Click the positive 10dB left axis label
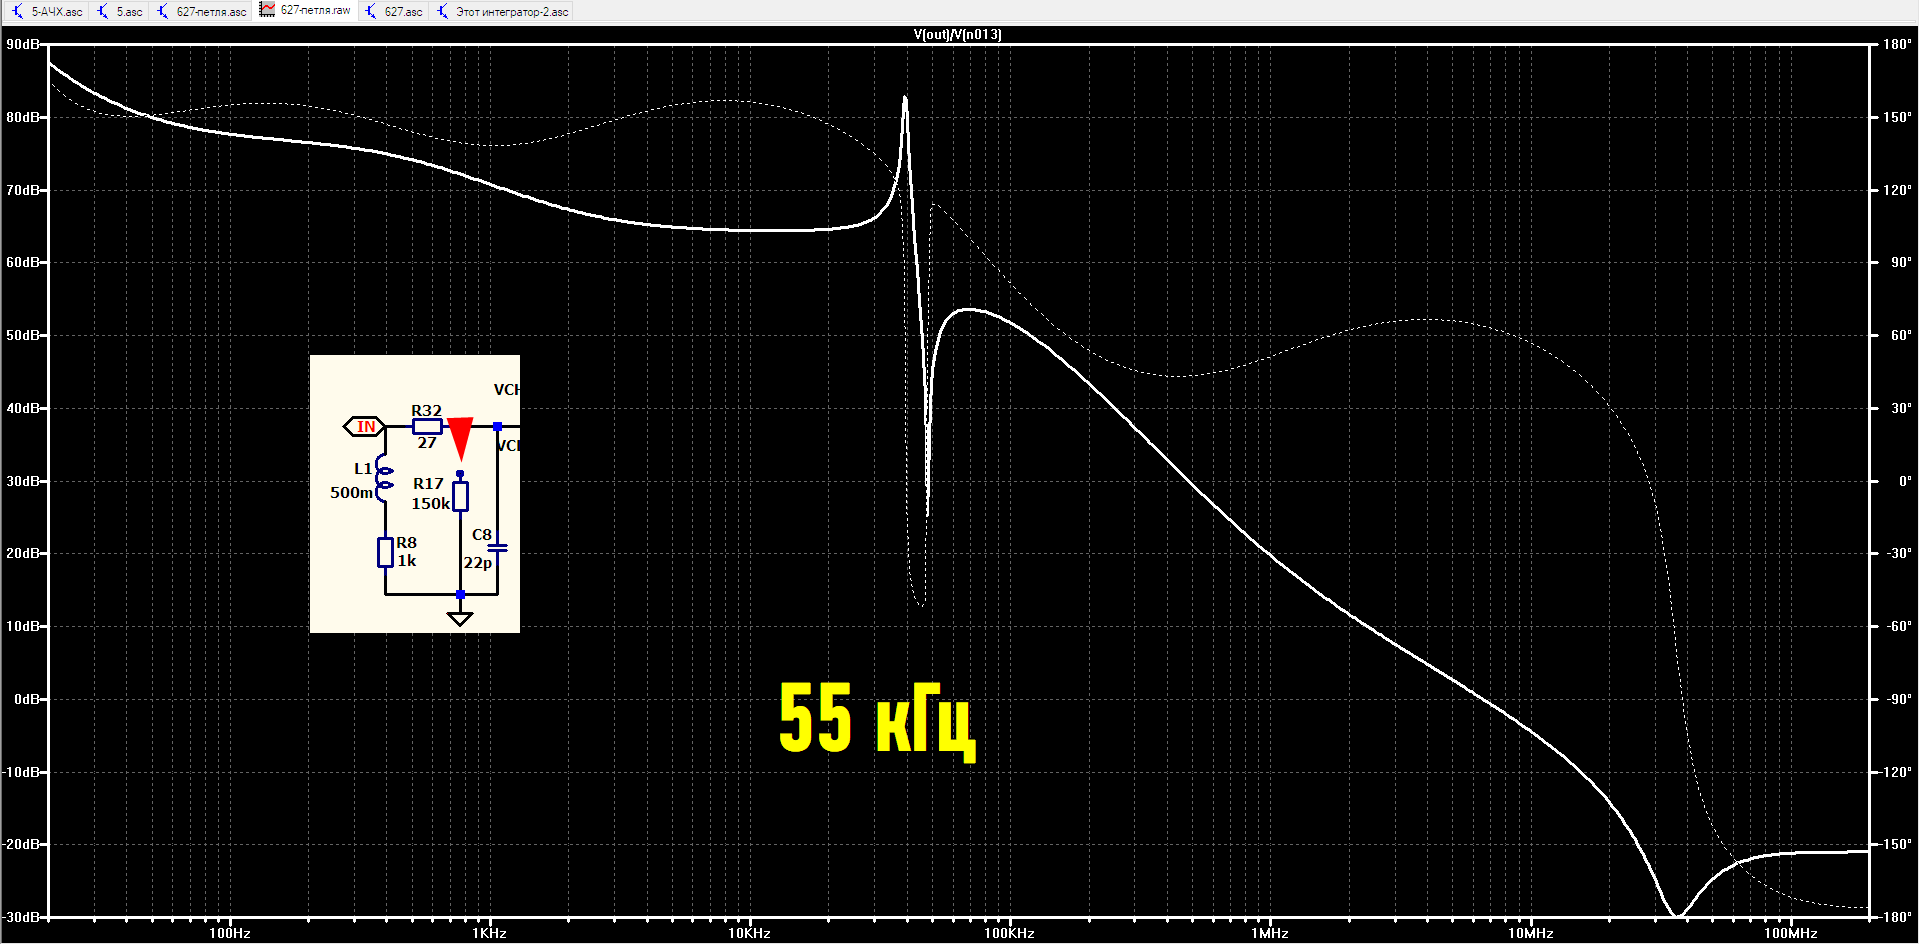Viewport: 1919px width, 944px height. (x=23, y=626)
